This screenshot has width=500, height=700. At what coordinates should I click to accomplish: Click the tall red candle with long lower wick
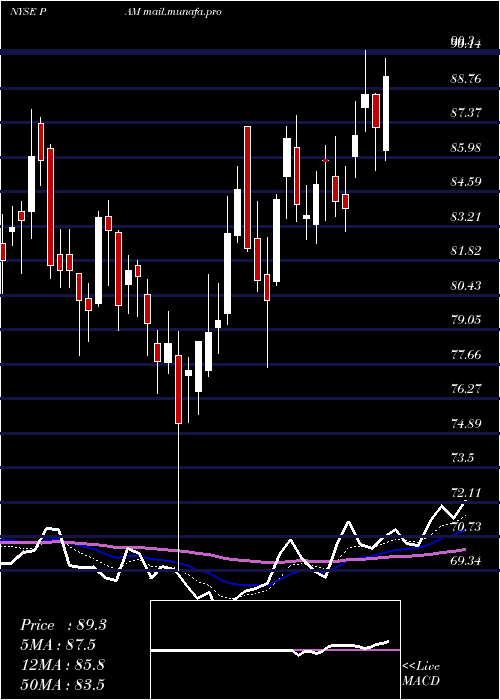pyautogui.click(x=179, y=389)
